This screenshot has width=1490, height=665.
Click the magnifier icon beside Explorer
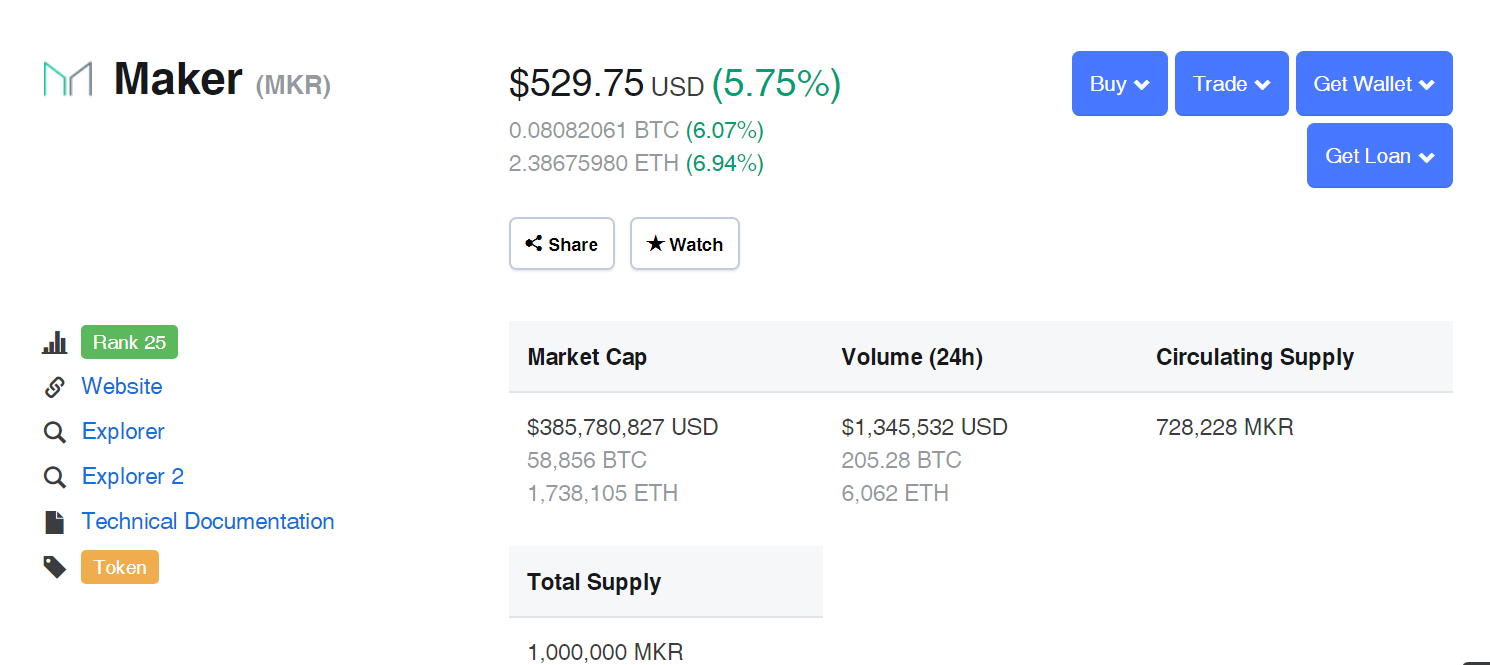click(x=54, y=432)
